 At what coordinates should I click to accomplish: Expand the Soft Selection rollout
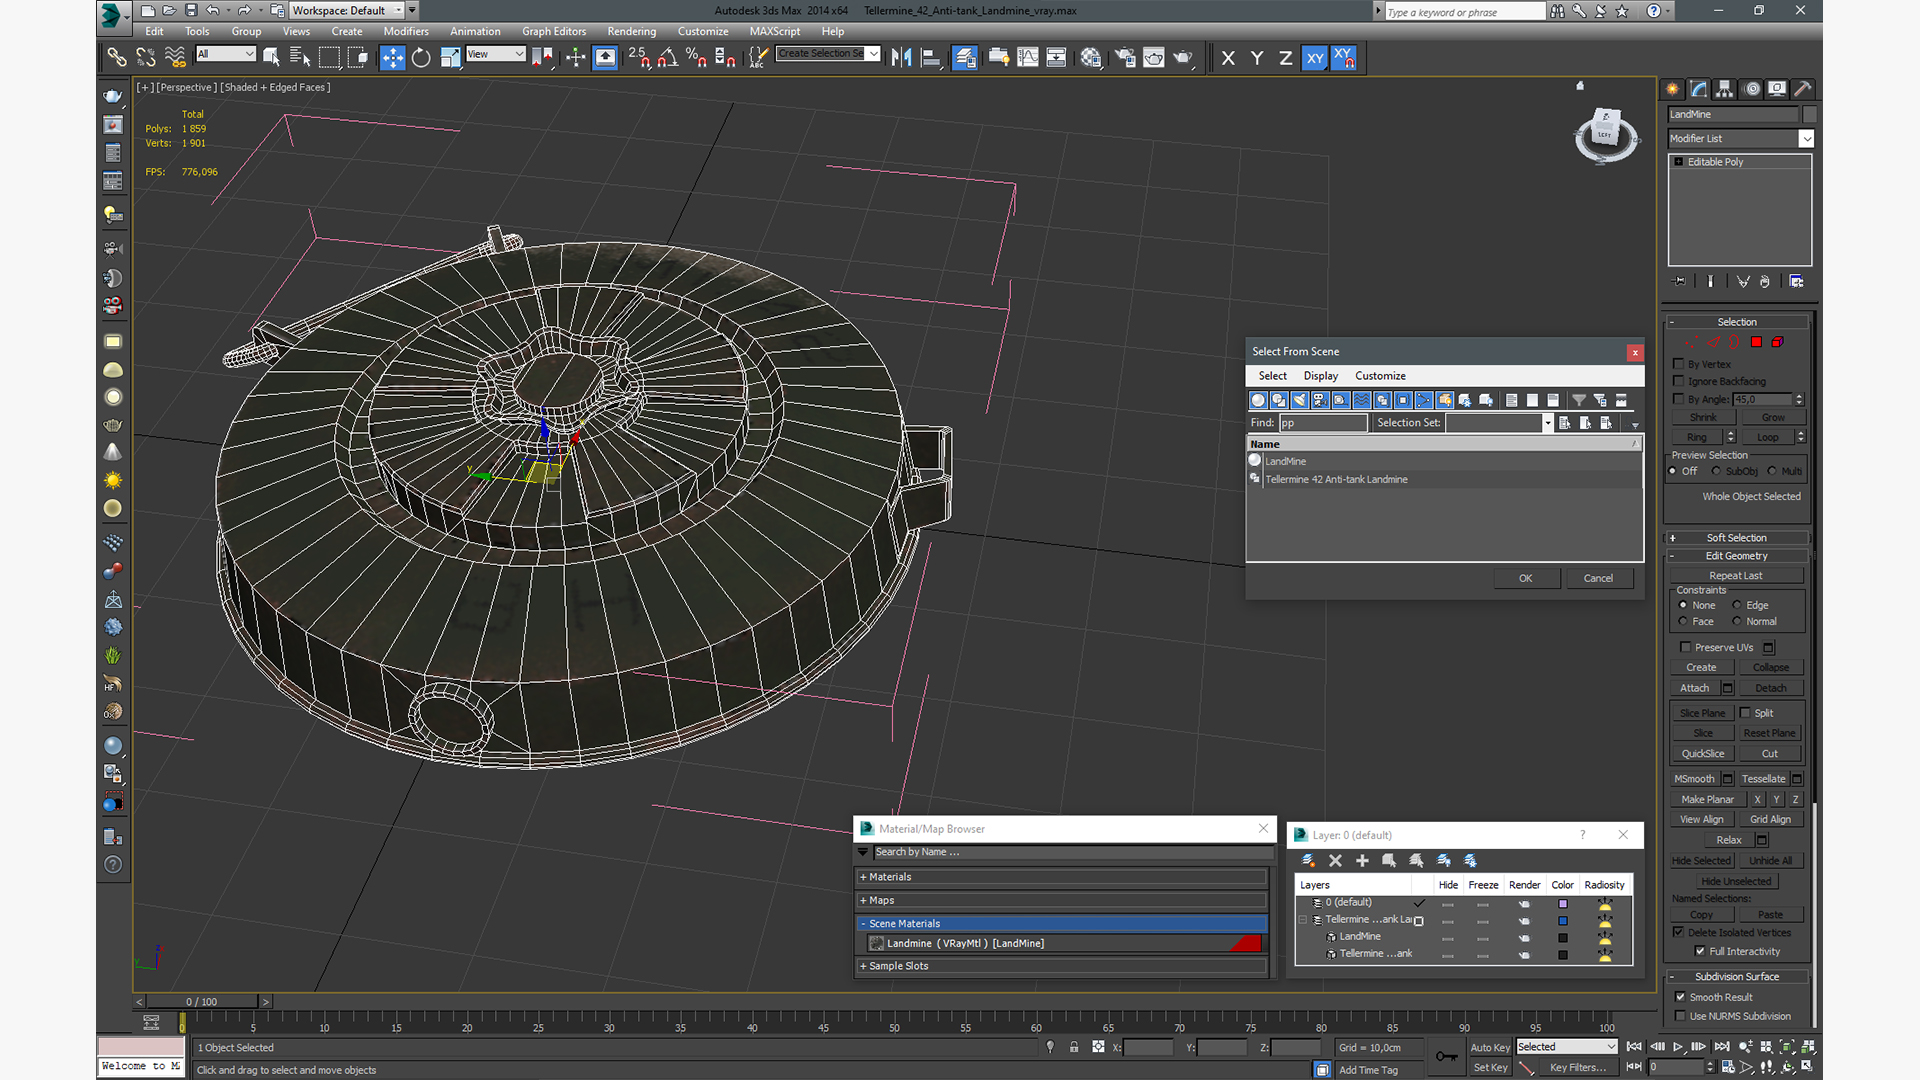(x=1737, y=538)
